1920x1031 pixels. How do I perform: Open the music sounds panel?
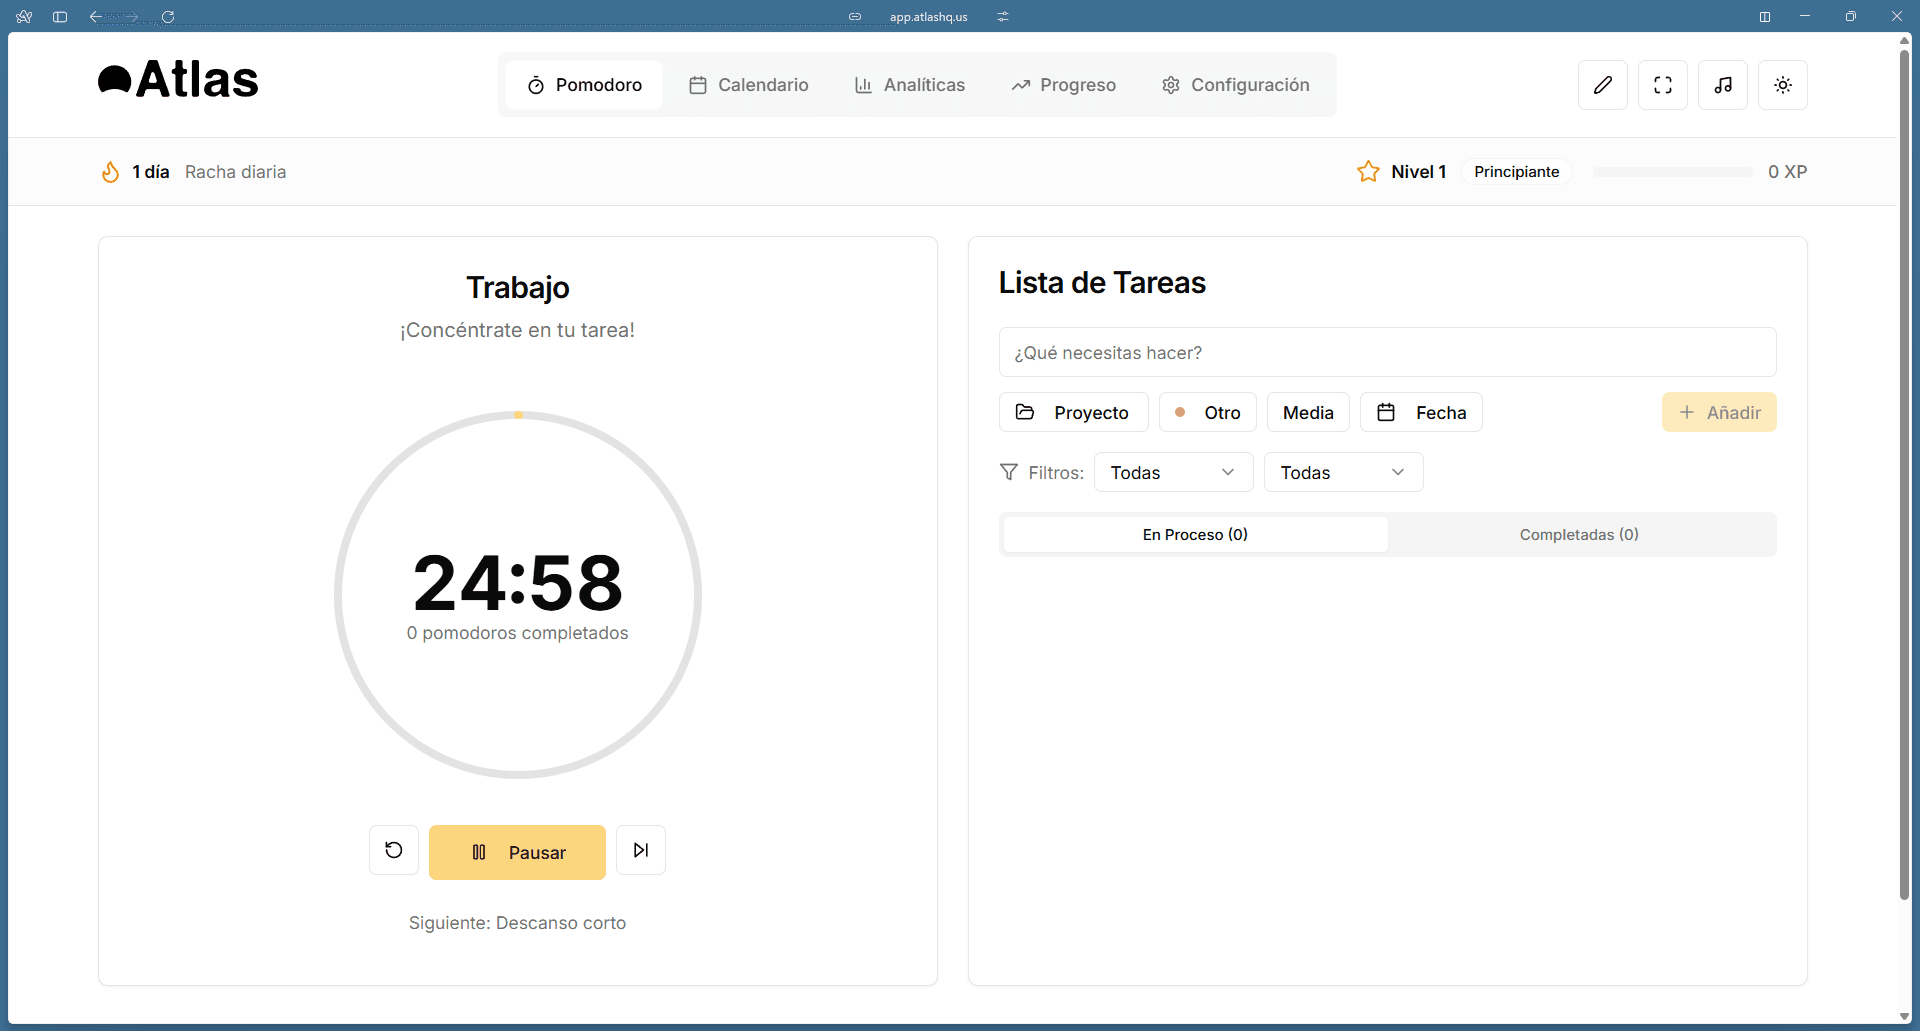coord(1722,85)
